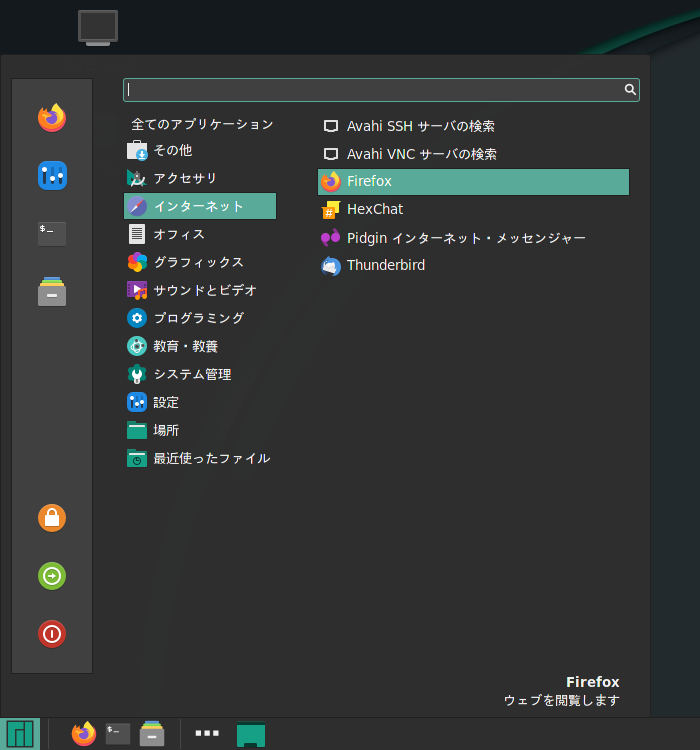Toggle the Manjaro menu button in panel

(x=20, y=734)
